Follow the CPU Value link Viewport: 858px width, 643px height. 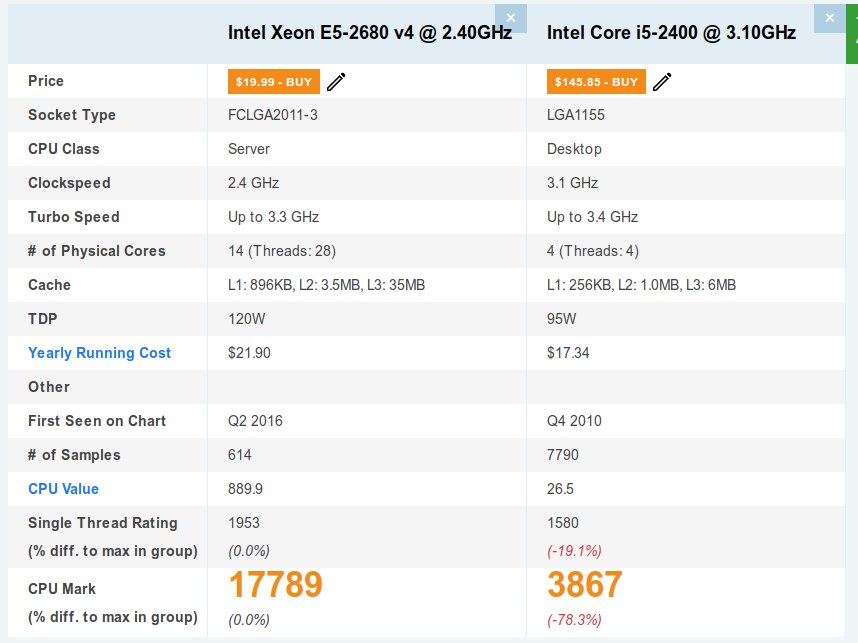[x=63, y=489]
